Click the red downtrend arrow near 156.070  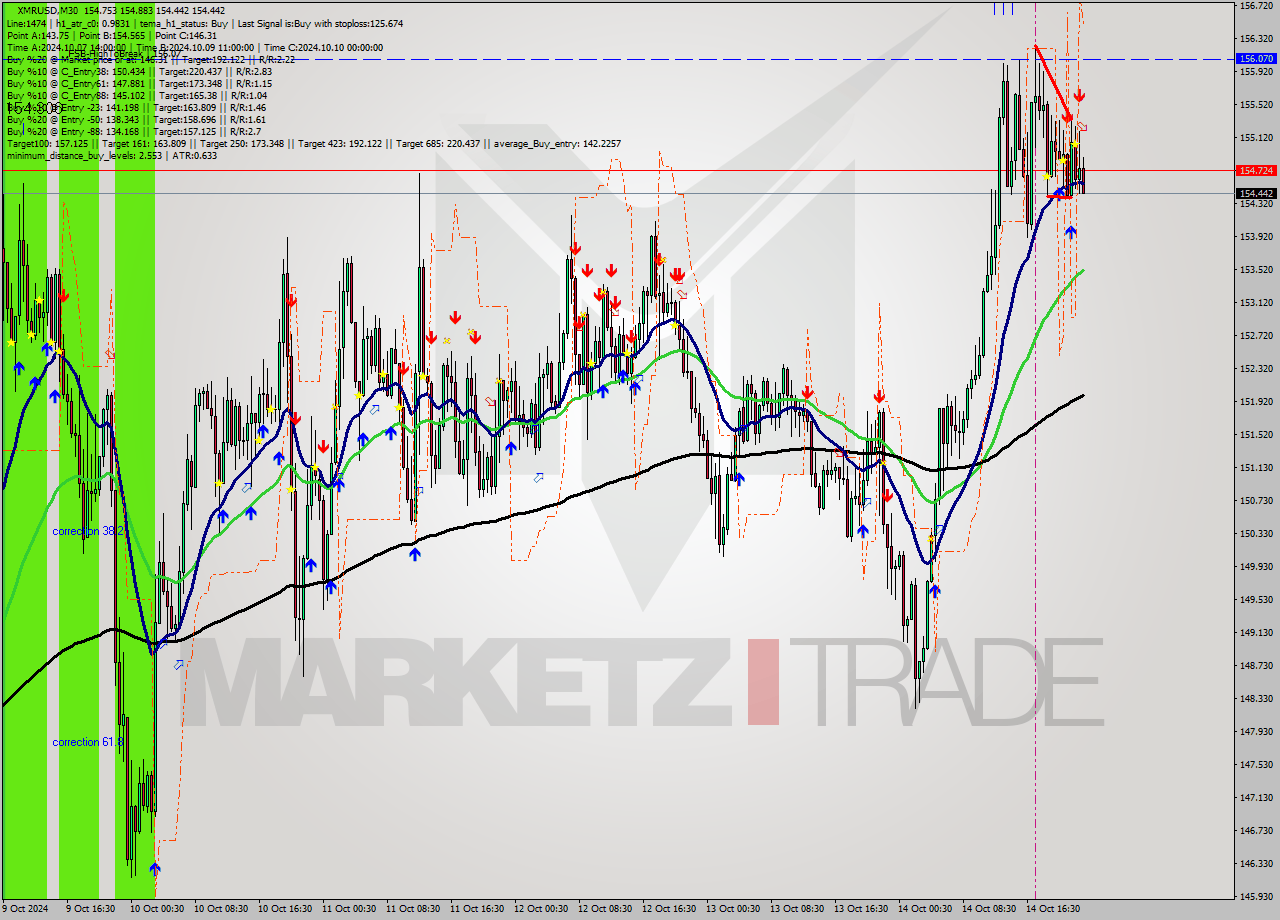(x=1054, y=84)
